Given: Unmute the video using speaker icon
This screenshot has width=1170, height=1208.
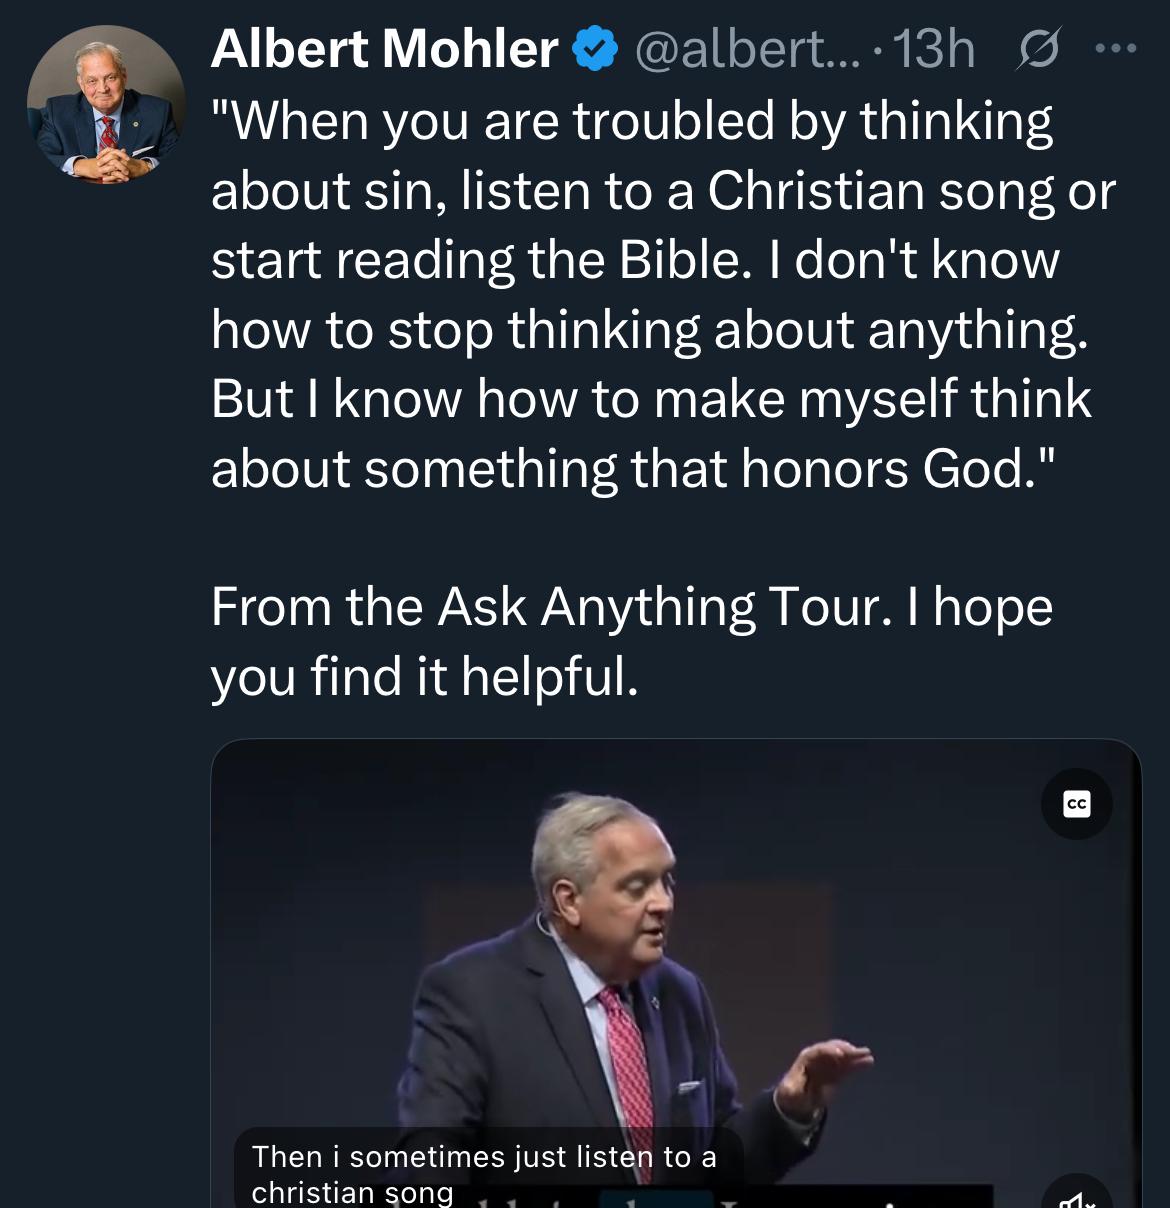Looking at the screenshot, I should pyautogui.click(x=1074, y=1198).
